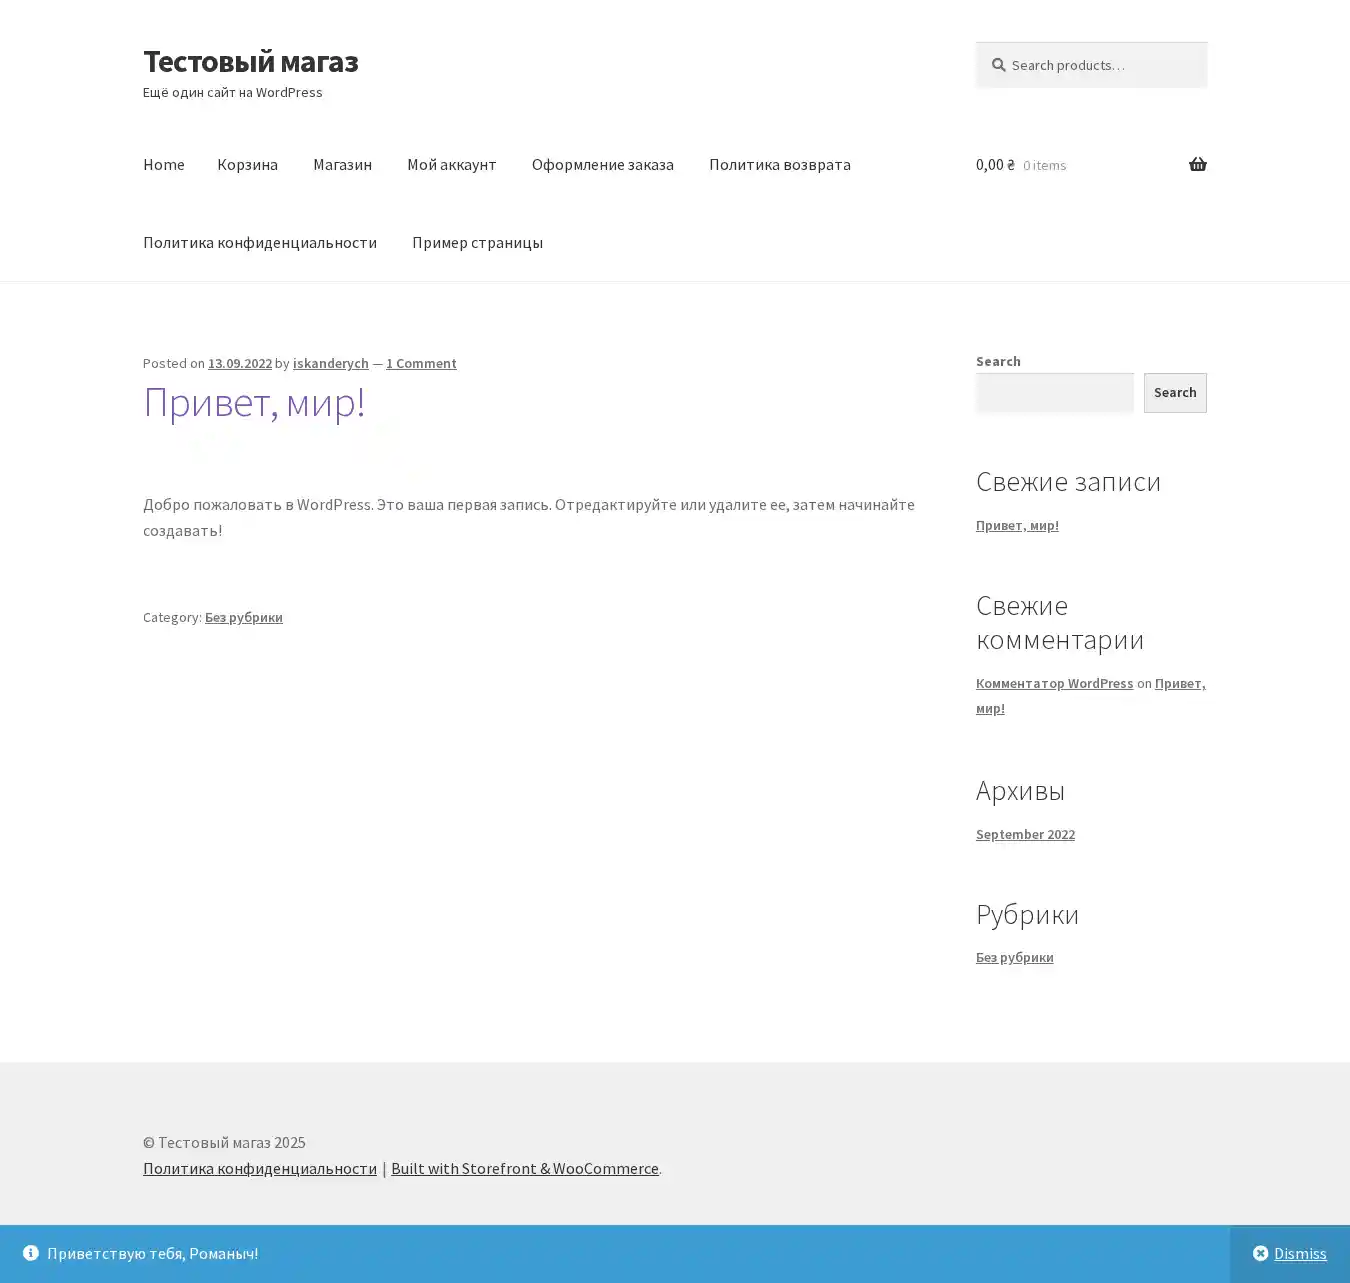
Task: Go to the Магазин page
Action: pos(342,164)
